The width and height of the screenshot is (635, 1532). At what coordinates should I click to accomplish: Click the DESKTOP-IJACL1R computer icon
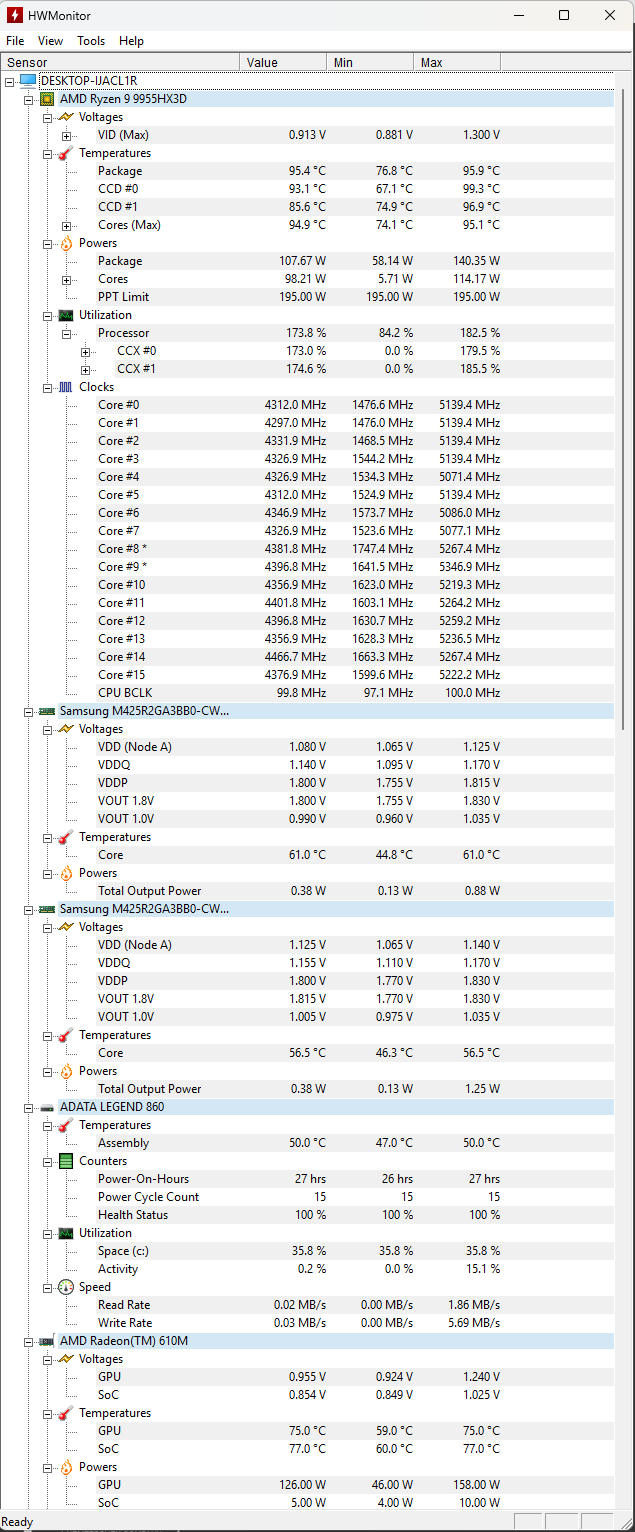(x=28, y=81)
